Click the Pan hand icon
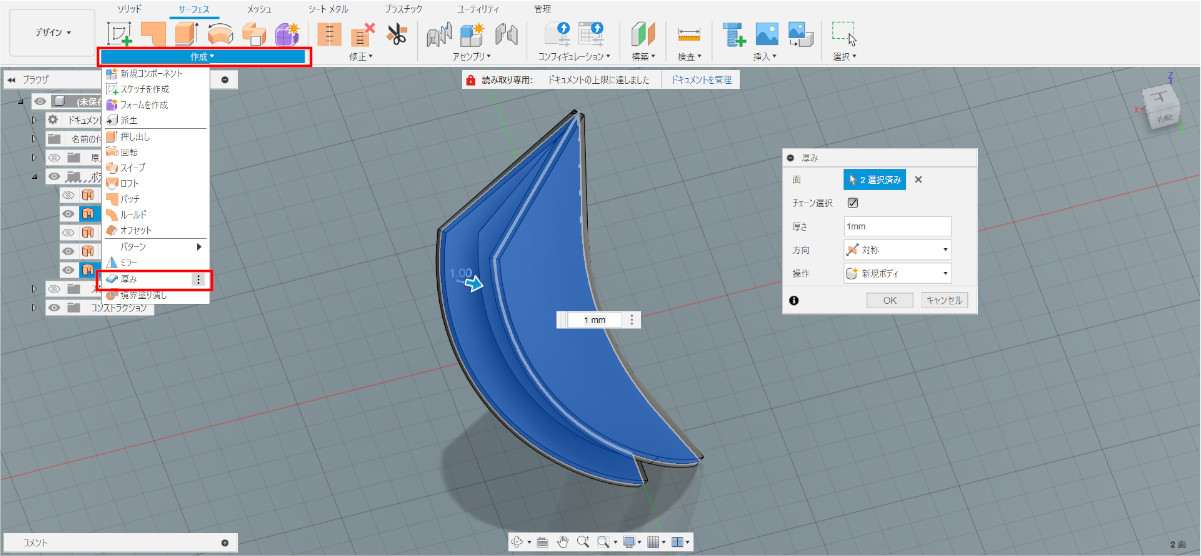Image resolution: width=1201 pixels, height=556 pixels. tap(562, 541)
